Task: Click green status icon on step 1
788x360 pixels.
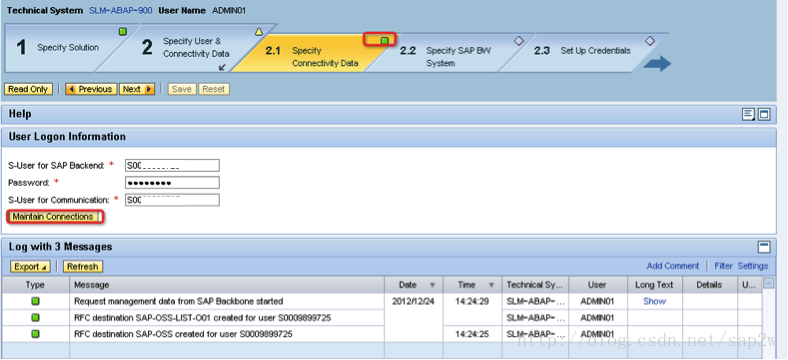Action: click(x=123, y=32)
